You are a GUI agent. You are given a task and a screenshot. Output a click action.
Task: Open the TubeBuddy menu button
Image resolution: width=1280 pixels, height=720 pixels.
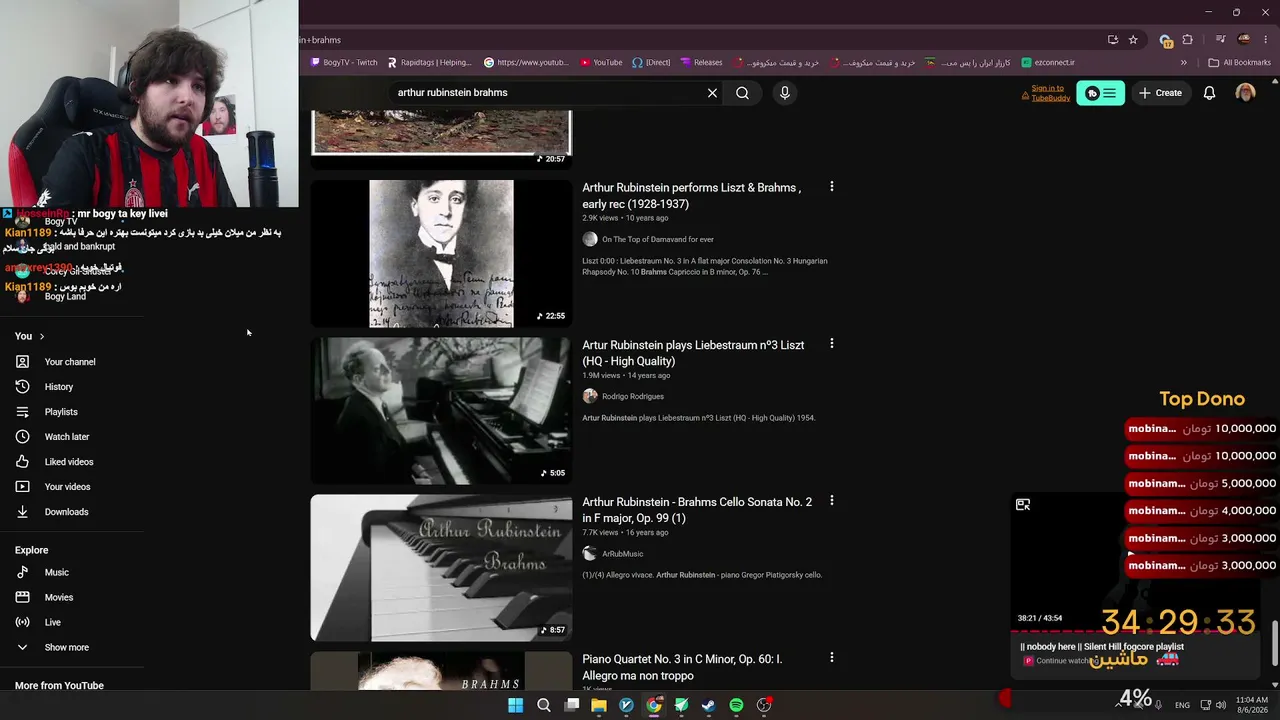tap(1100, 93)
